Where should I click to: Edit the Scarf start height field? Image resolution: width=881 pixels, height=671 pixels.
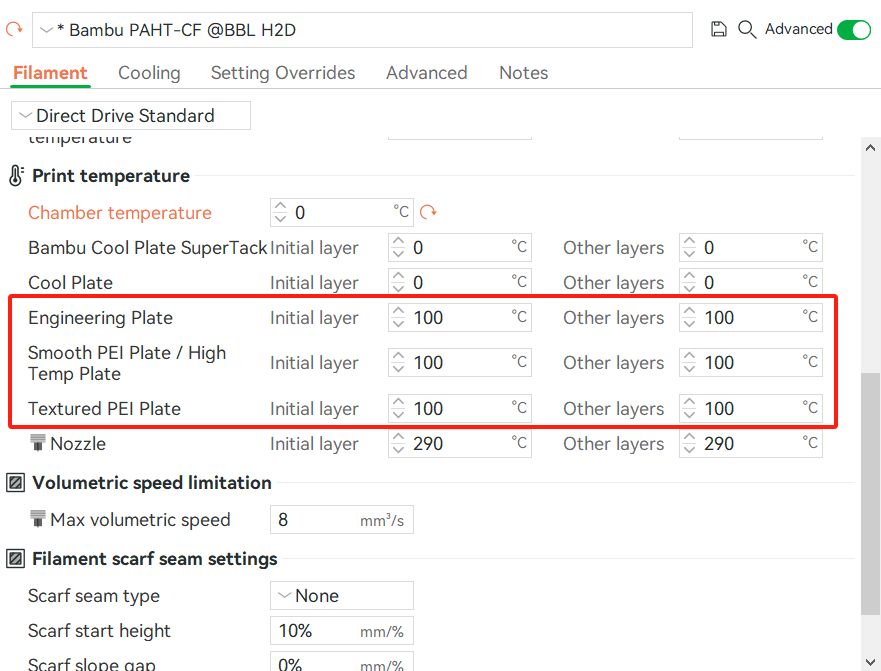pyautogui.click(x=342, y=631)
